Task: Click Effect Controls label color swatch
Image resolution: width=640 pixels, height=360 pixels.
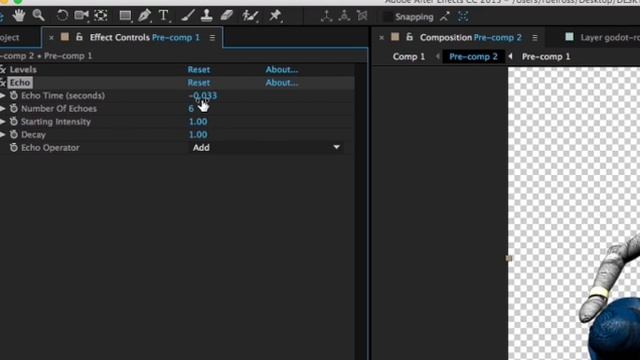Action: coord(65,37)
